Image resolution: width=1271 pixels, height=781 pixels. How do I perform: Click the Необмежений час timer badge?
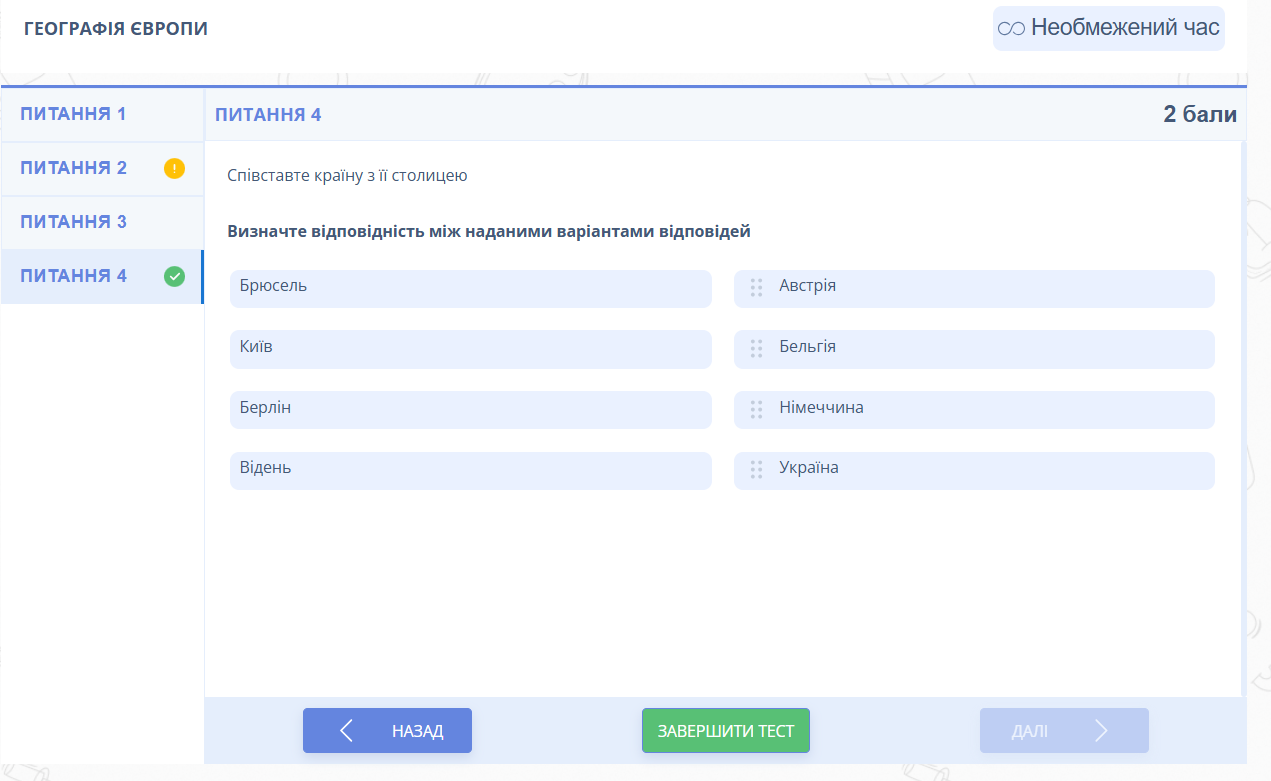[x=1108, y=28]
